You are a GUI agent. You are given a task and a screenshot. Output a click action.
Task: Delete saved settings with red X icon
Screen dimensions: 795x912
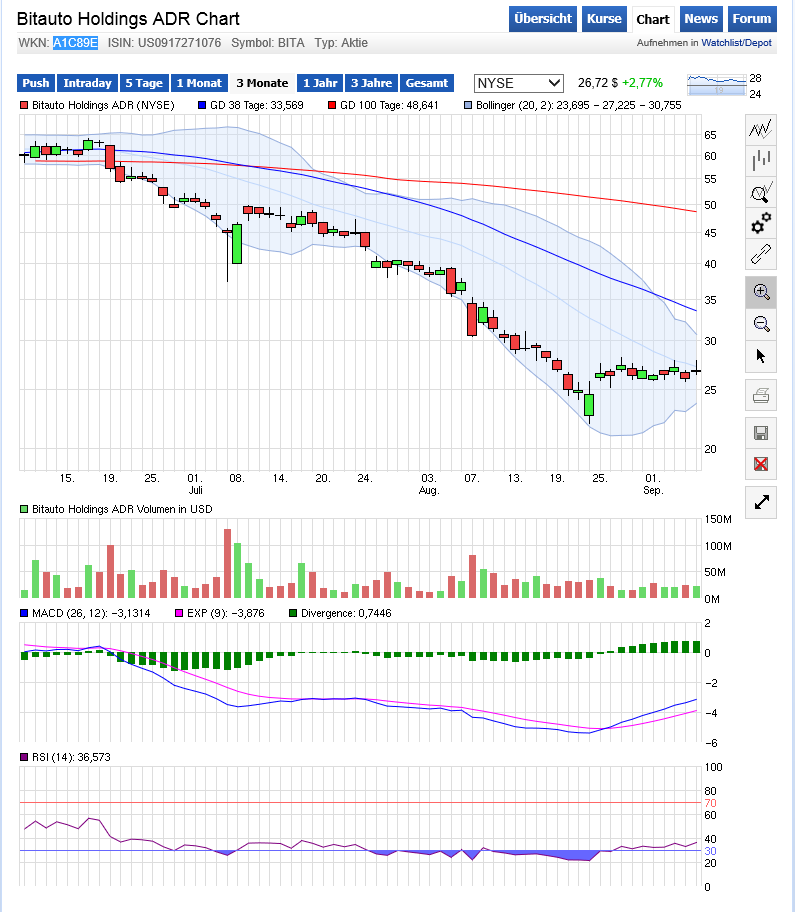pyautogui.click(x=761, y=464)
